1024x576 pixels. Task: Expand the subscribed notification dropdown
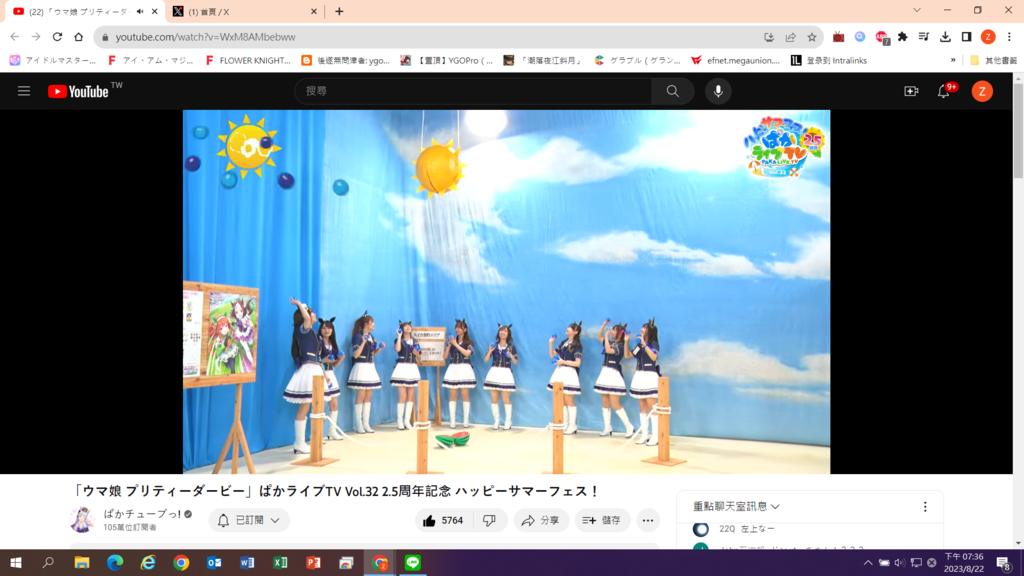tap(249, 520)
